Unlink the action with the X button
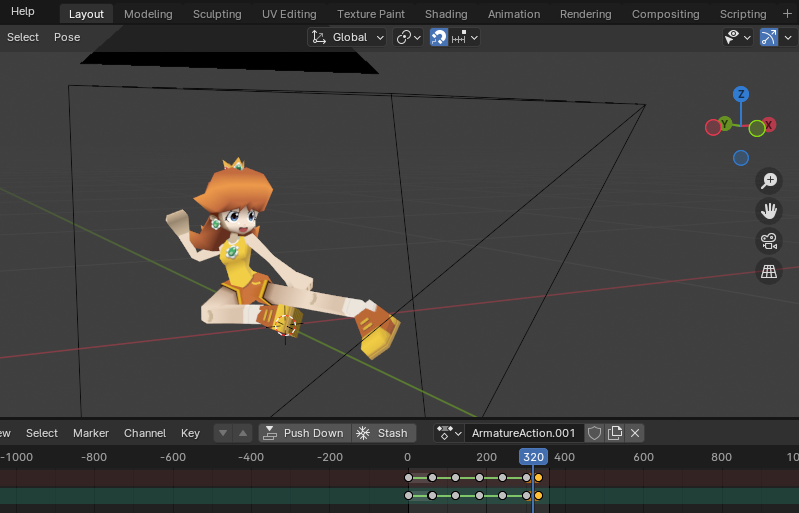Screen dimensions: 799x513 635,433
